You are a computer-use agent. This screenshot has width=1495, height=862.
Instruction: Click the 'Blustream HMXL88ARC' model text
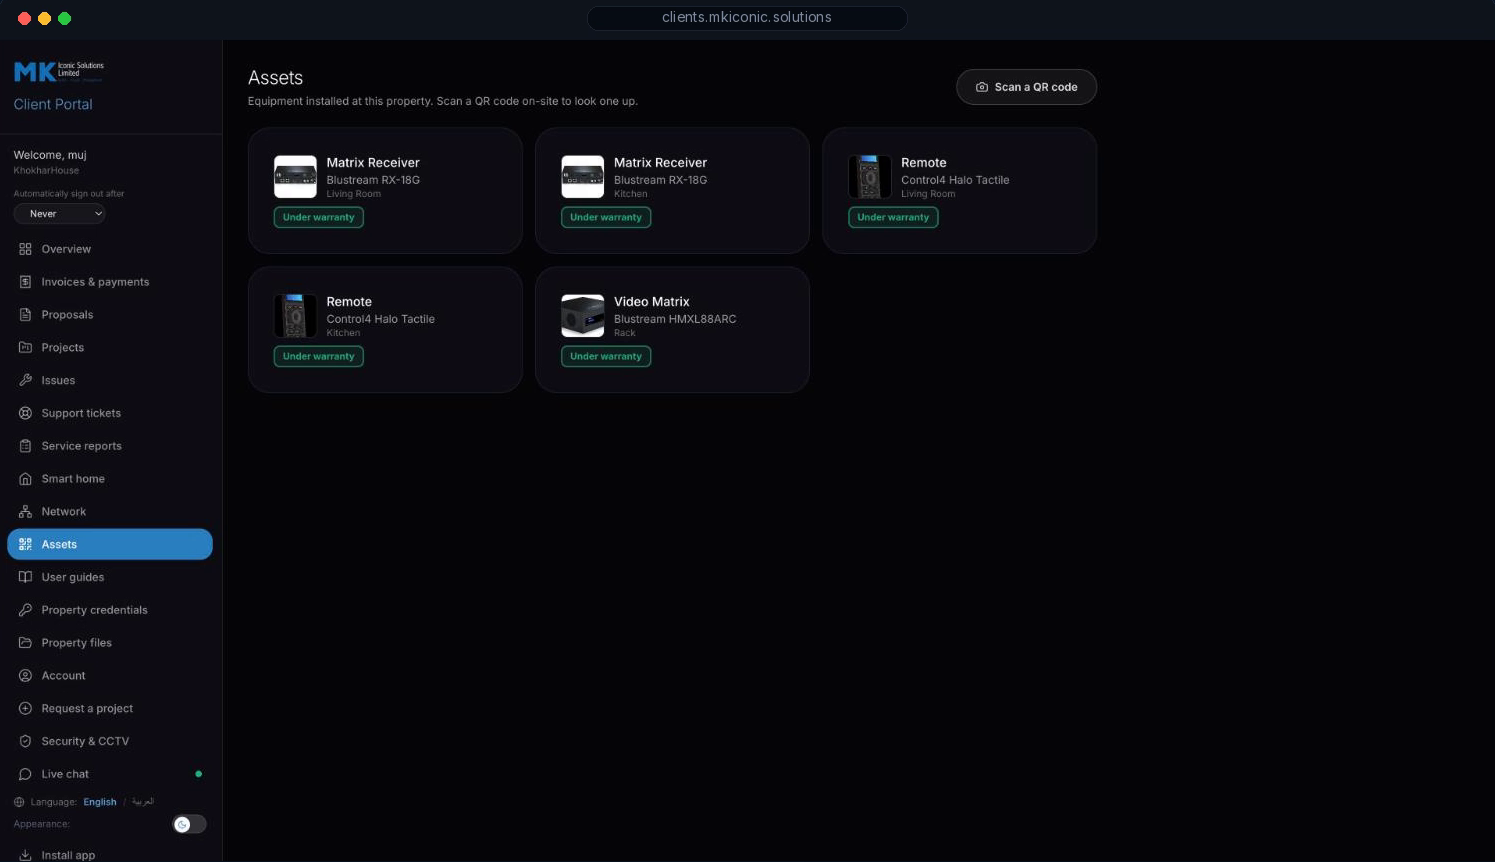[x=675, y=319]
